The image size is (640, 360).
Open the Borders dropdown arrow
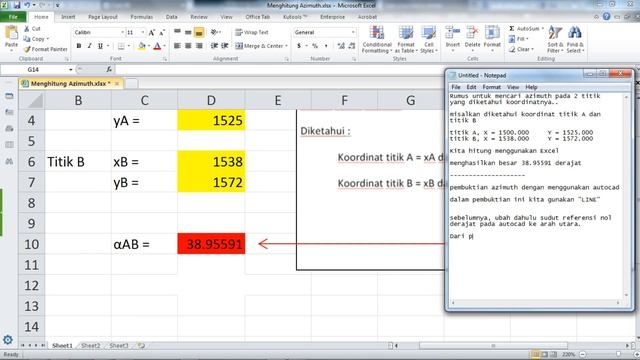pyautogui.click(x=128, y=46)
